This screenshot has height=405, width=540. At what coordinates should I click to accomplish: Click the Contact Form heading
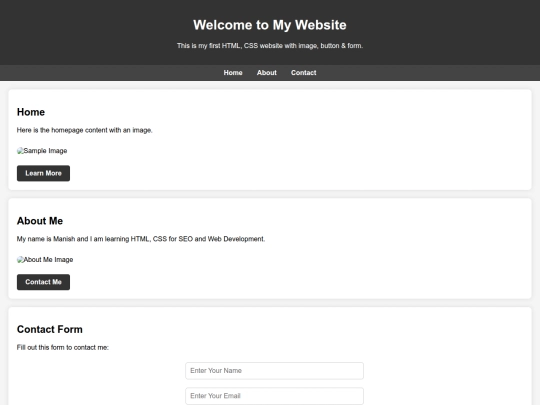(x=50, y=330)
